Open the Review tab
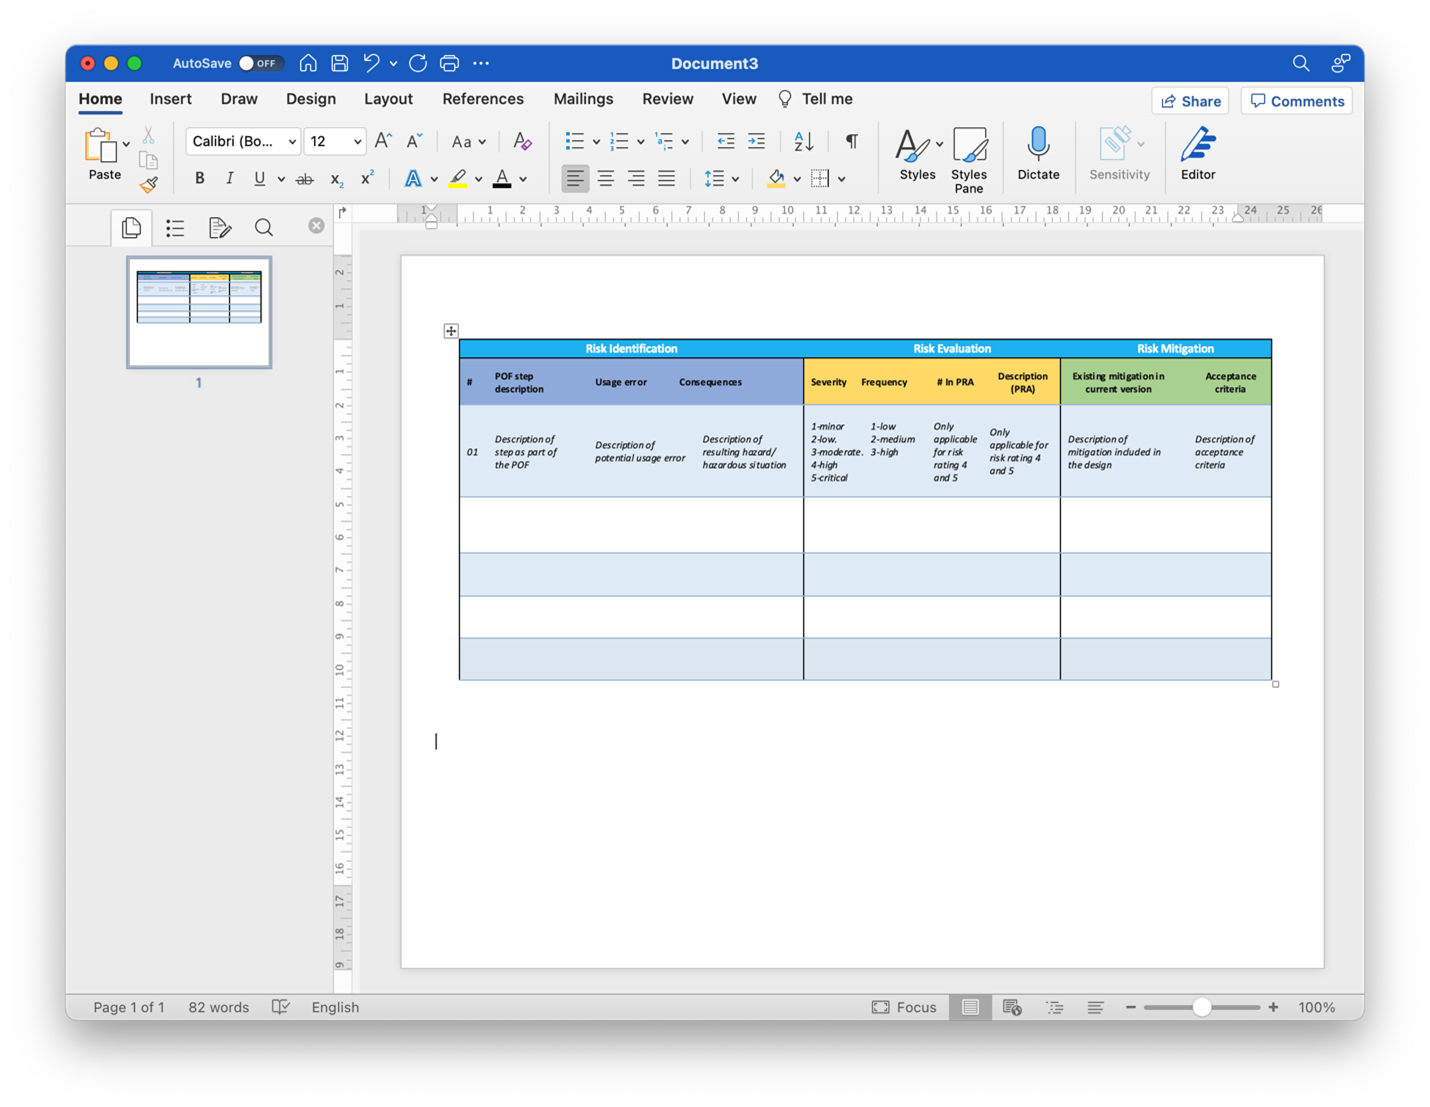Screen dimensions: 1430x1107 click(668, 99)
